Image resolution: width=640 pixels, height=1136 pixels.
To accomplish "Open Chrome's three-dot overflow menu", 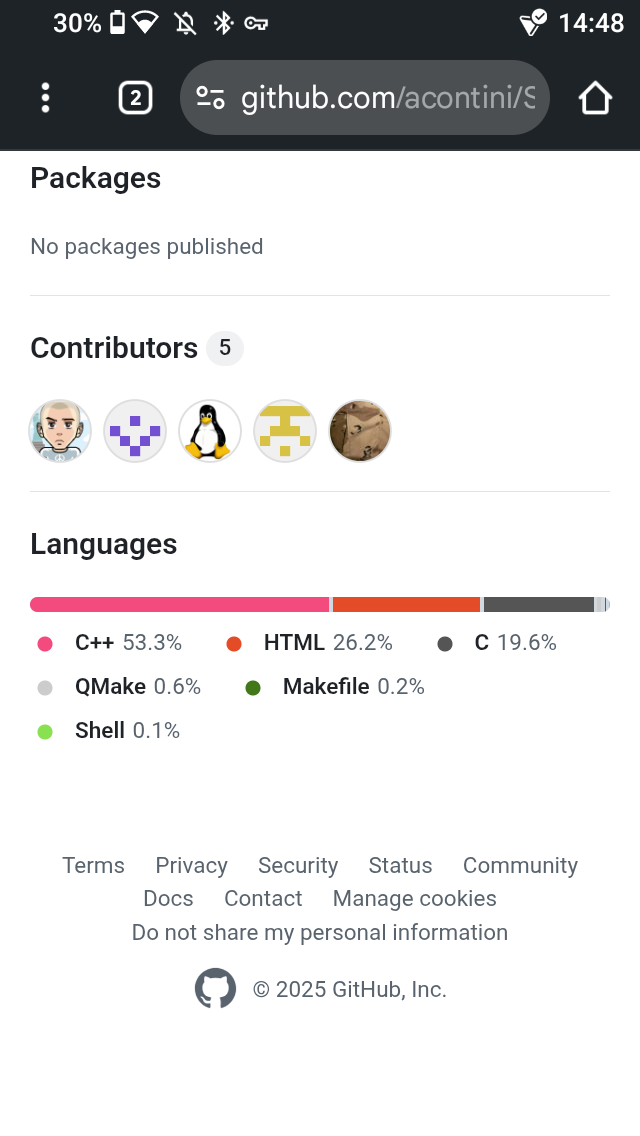I will (x=45, y=98).
